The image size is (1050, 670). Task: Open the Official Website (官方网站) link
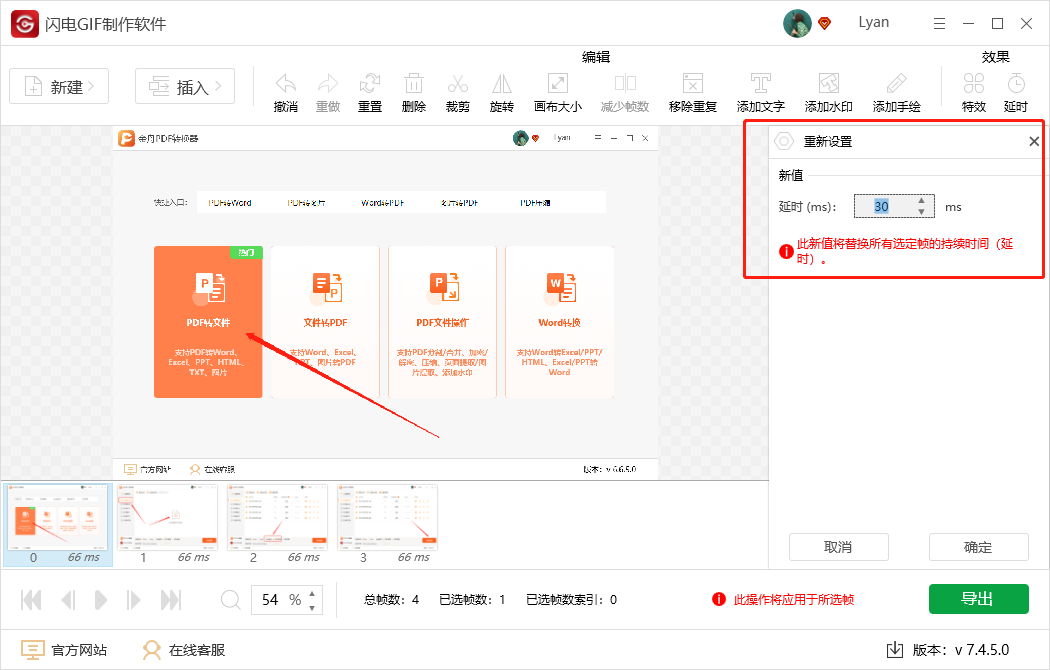tap(64, 650)
